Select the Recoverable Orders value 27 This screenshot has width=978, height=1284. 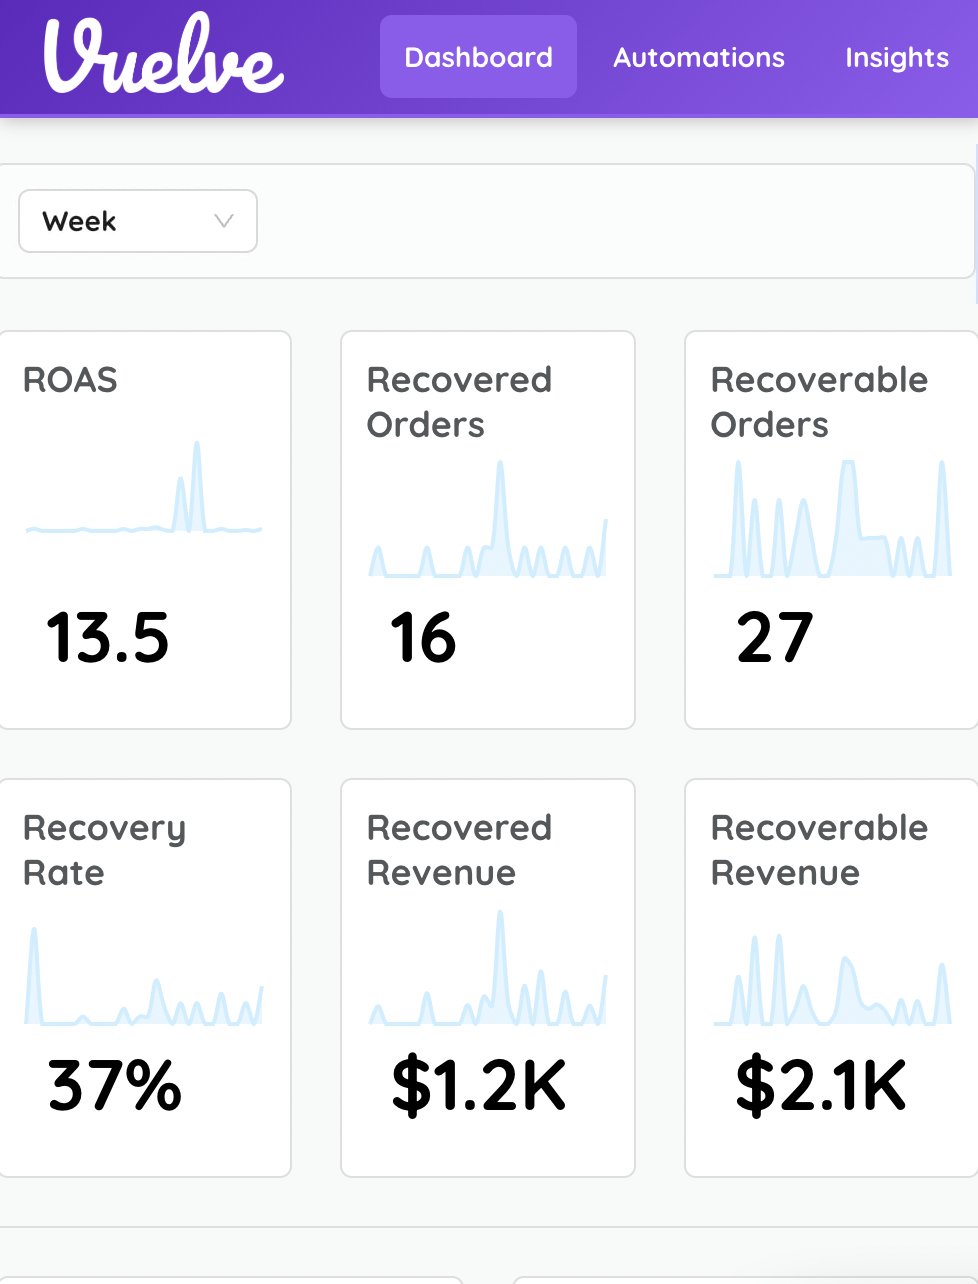[x=774, y=638]
